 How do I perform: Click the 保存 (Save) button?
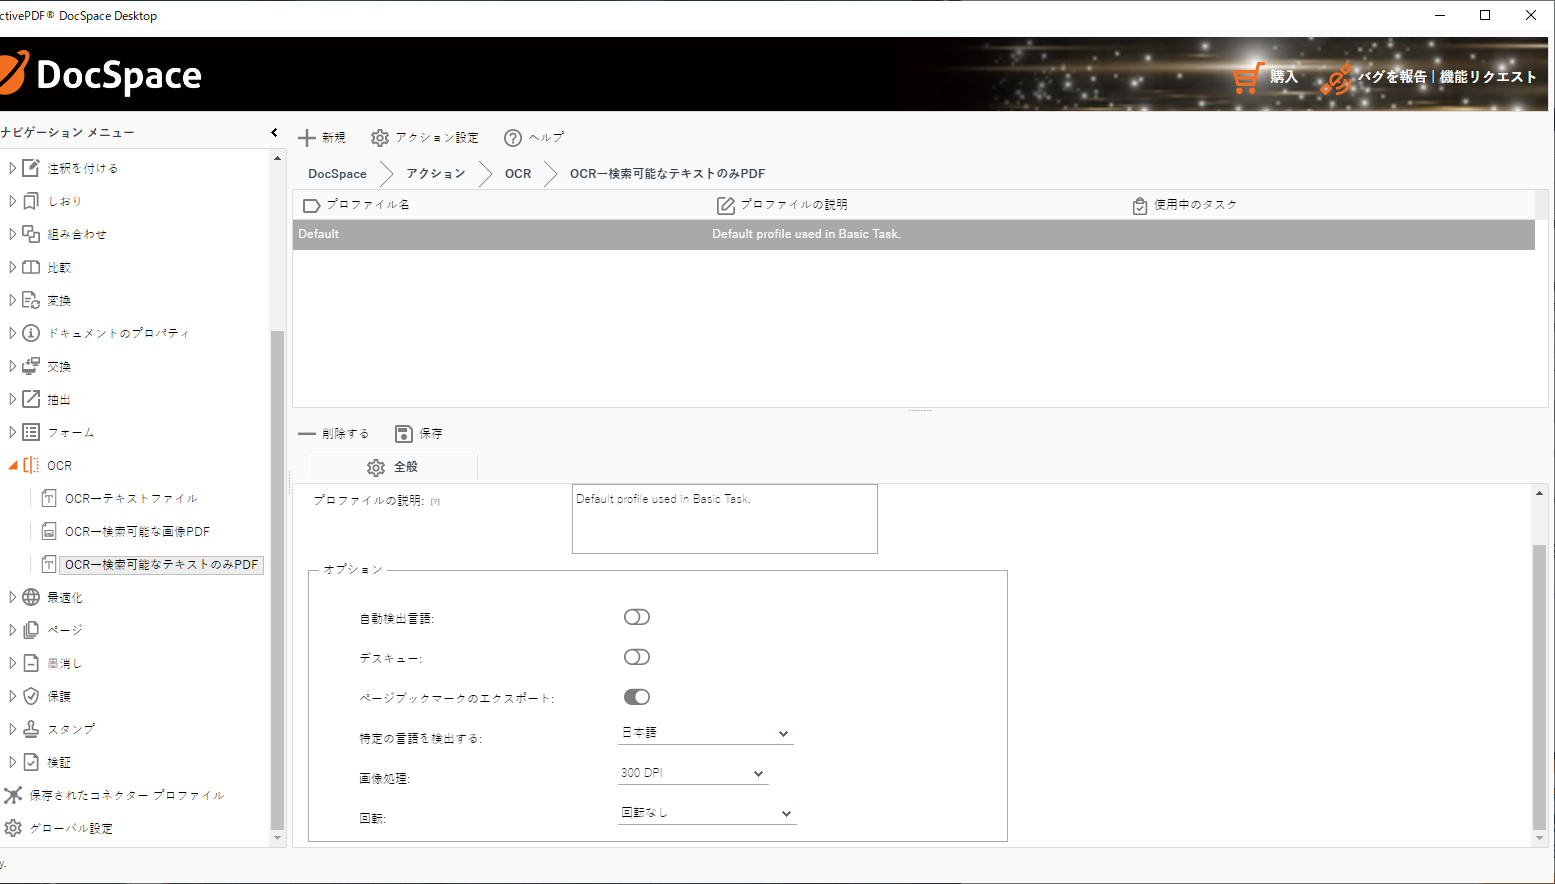[x=419, y=434]
